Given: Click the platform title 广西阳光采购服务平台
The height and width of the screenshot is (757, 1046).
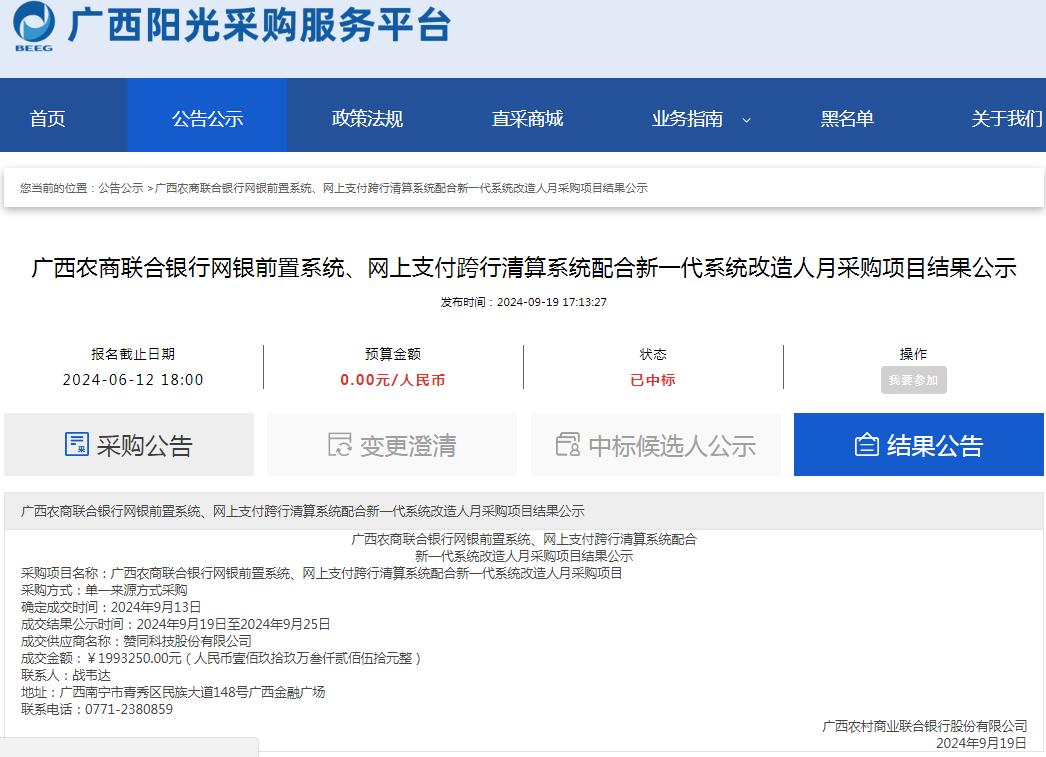Looking at the screenshot, I should (x=259, y=25).
